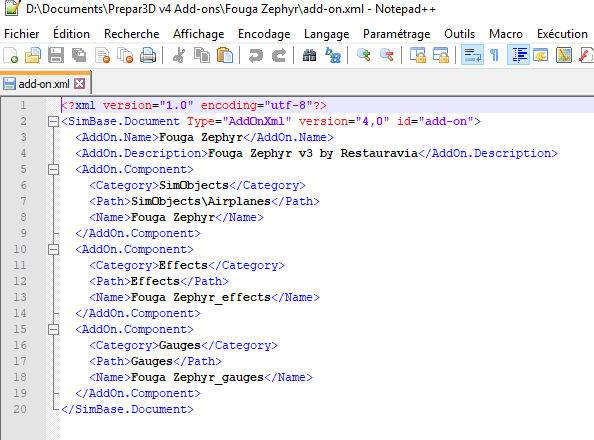
Task: Open Find dialog via binoculars icon
Action: click(310, 55)
